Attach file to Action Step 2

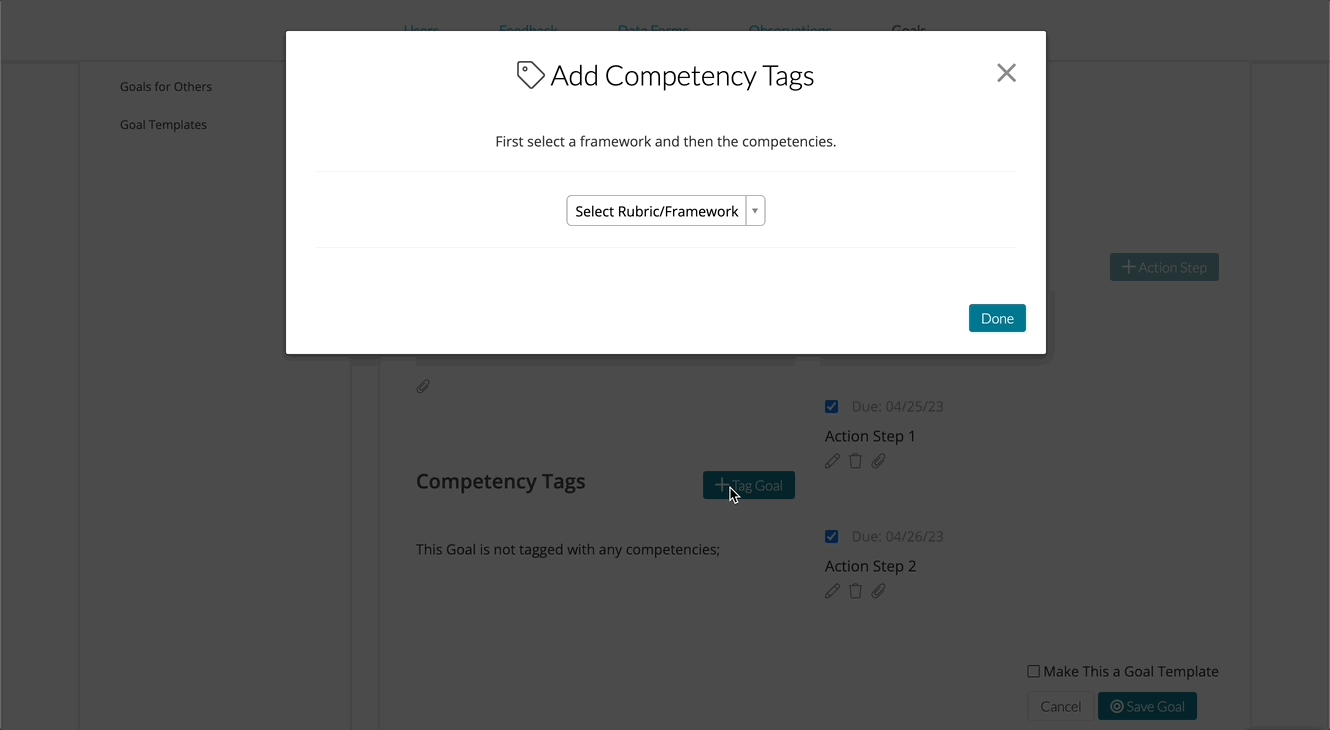pos(878,591)
